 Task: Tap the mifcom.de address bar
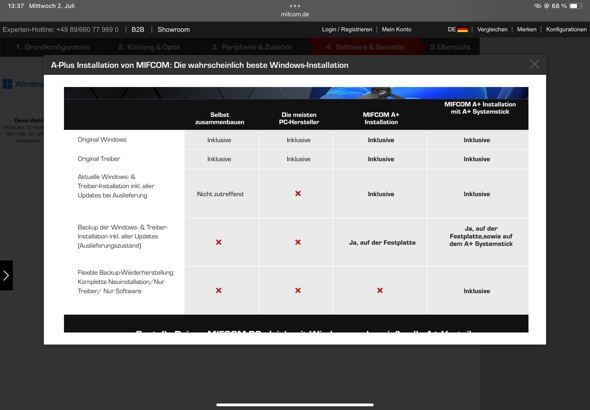click(295, 14)
